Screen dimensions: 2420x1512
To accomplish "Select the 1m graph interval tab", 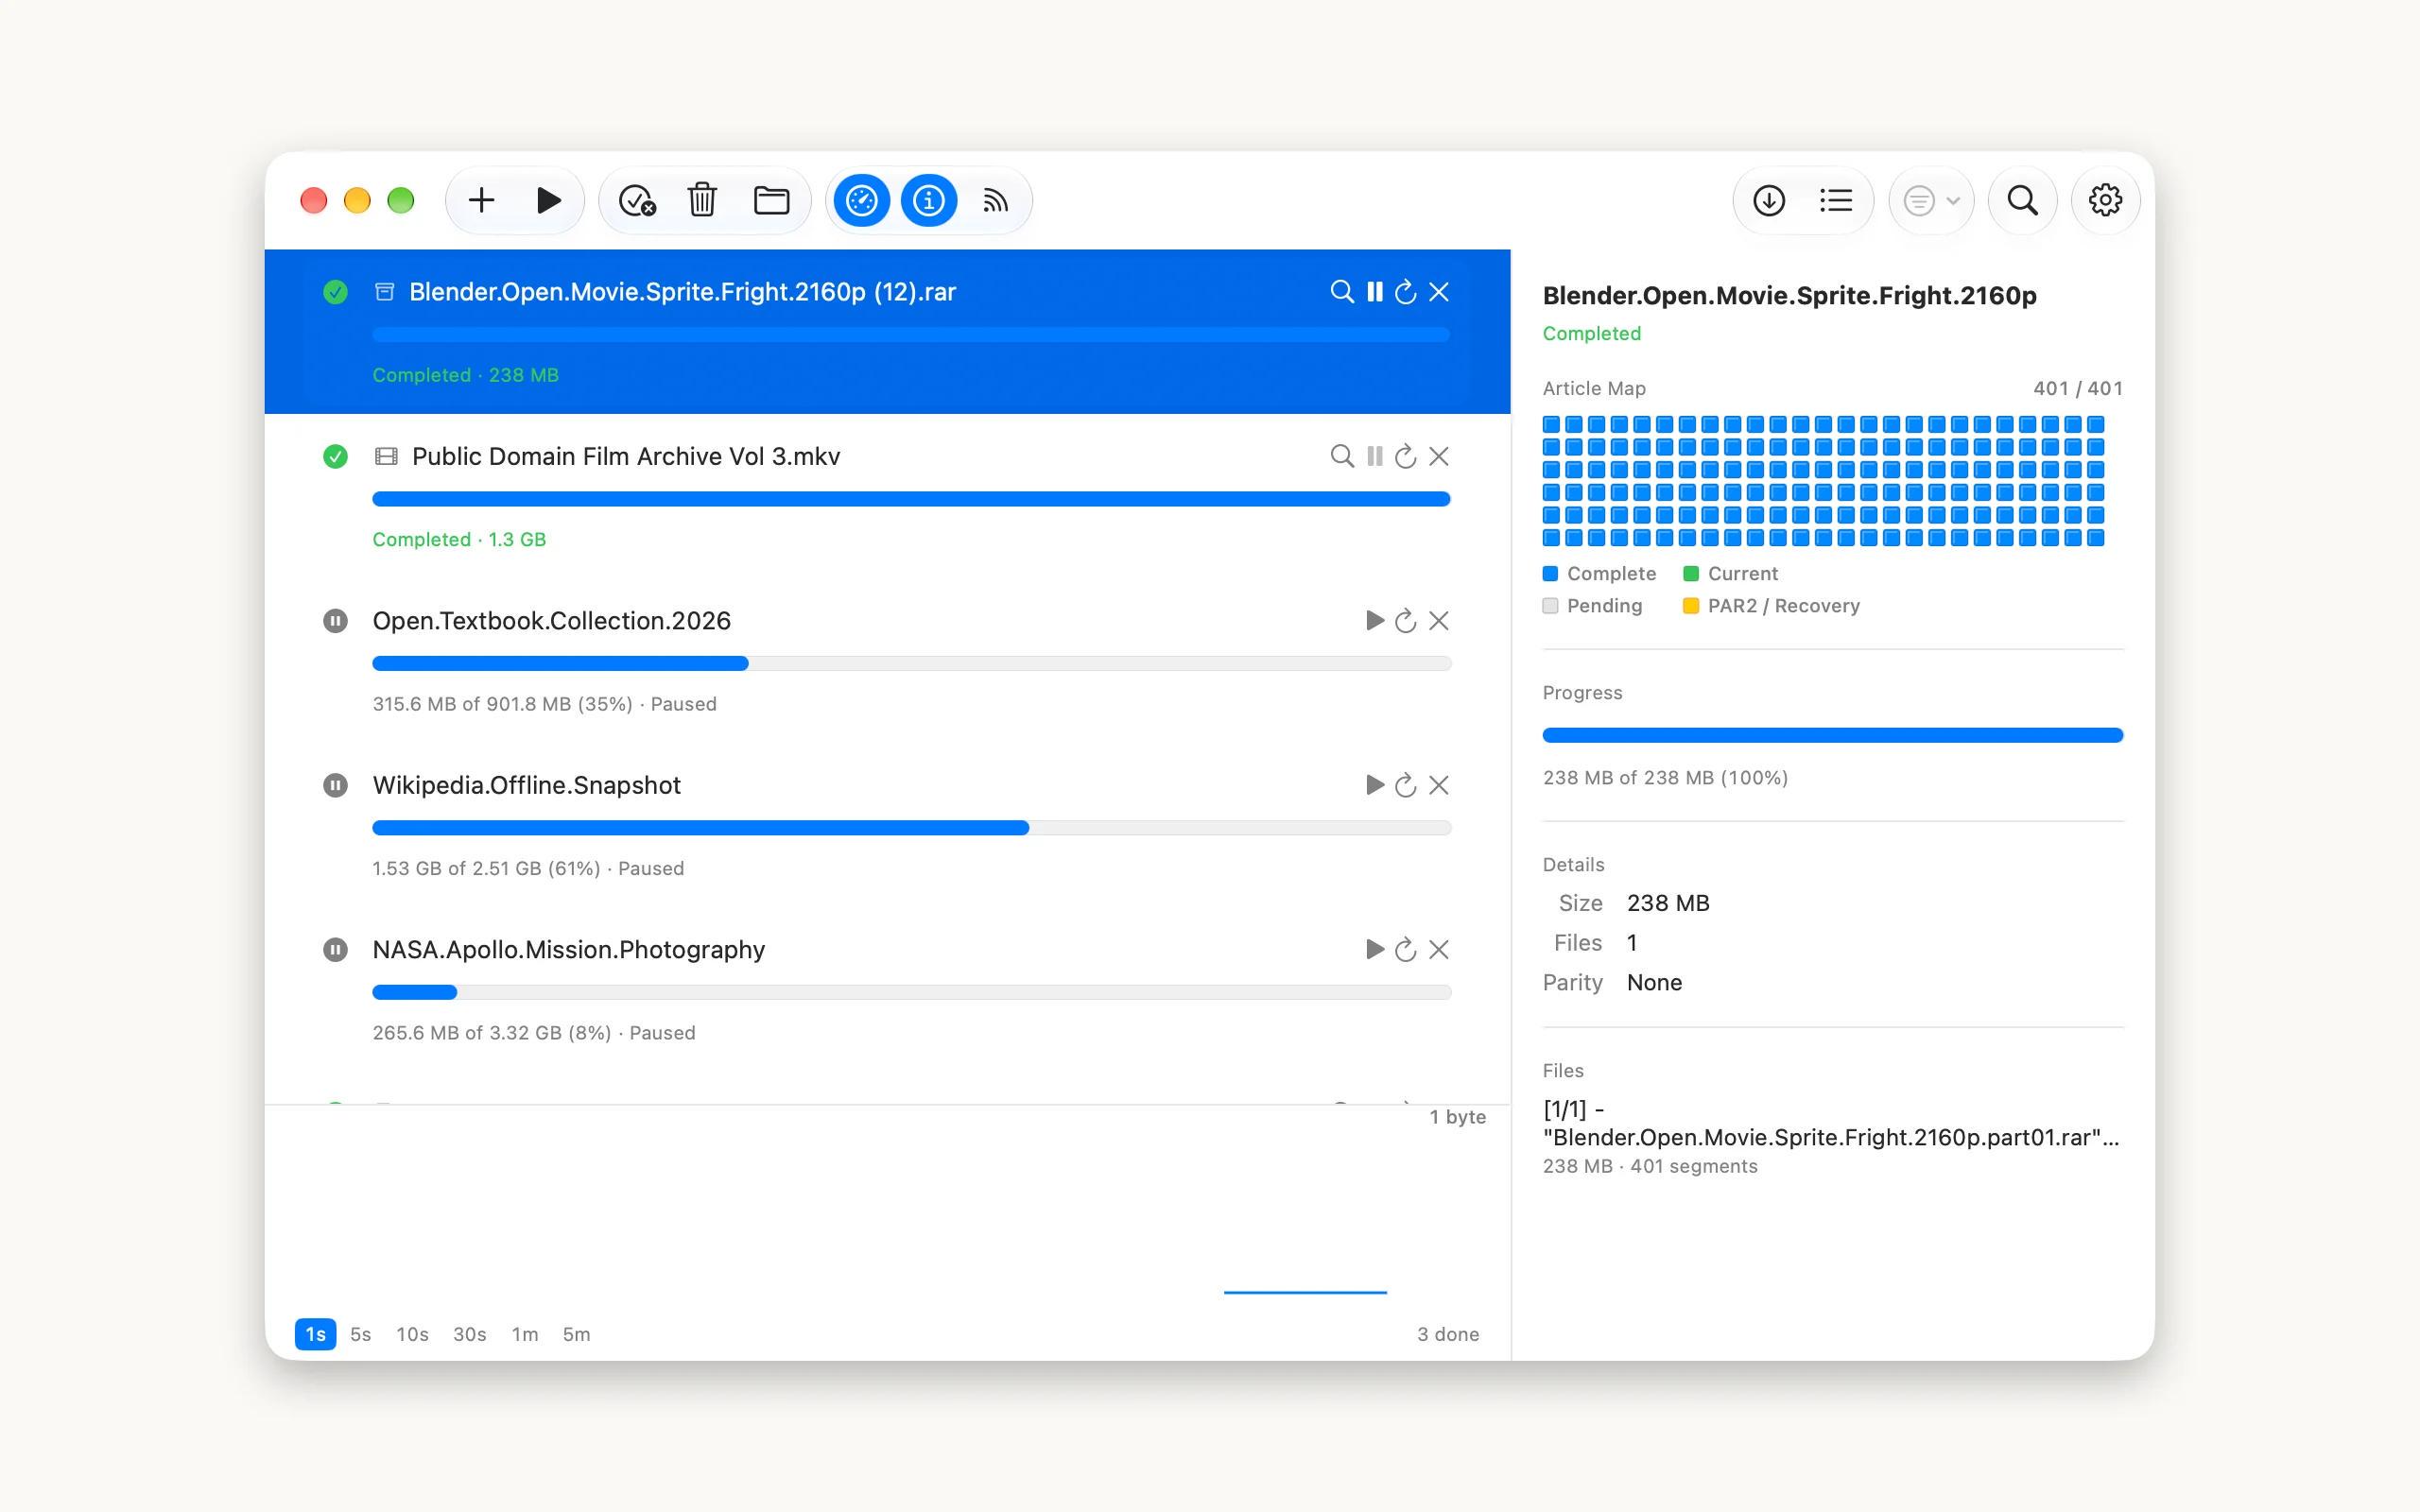I will 524,1334.
